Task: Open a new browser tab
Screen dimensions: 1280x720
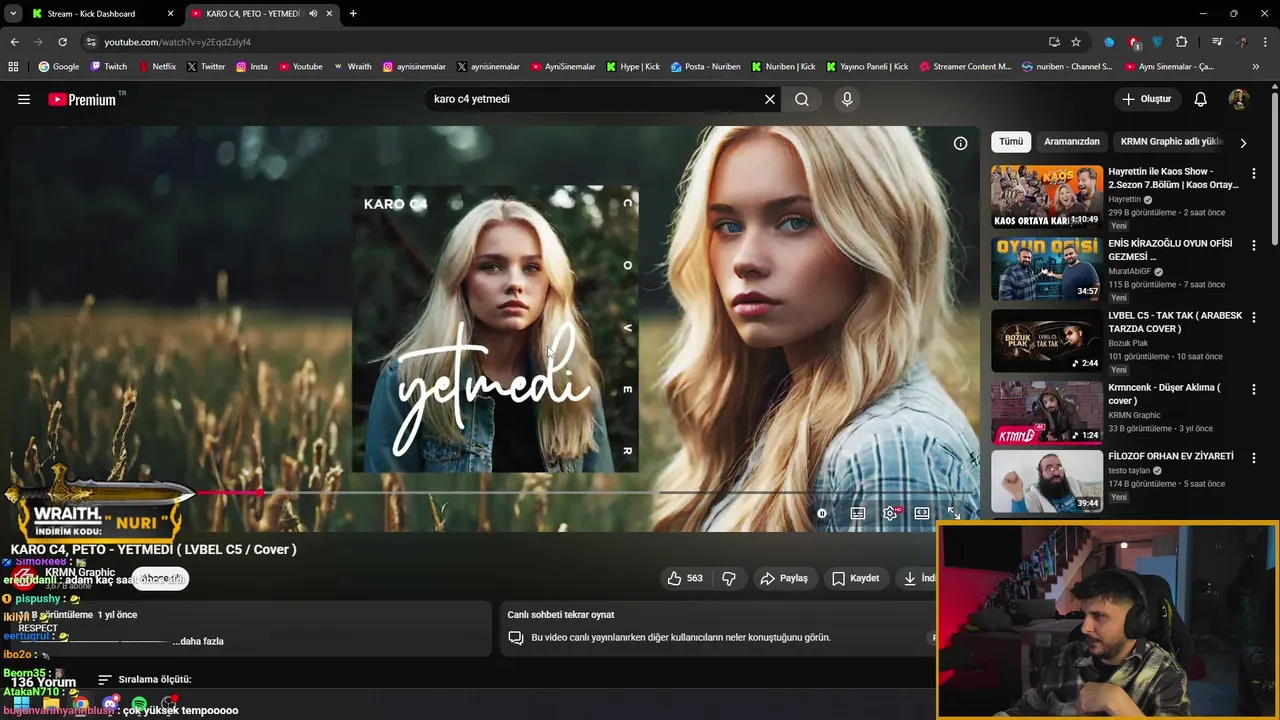Action: pos(353,14)
